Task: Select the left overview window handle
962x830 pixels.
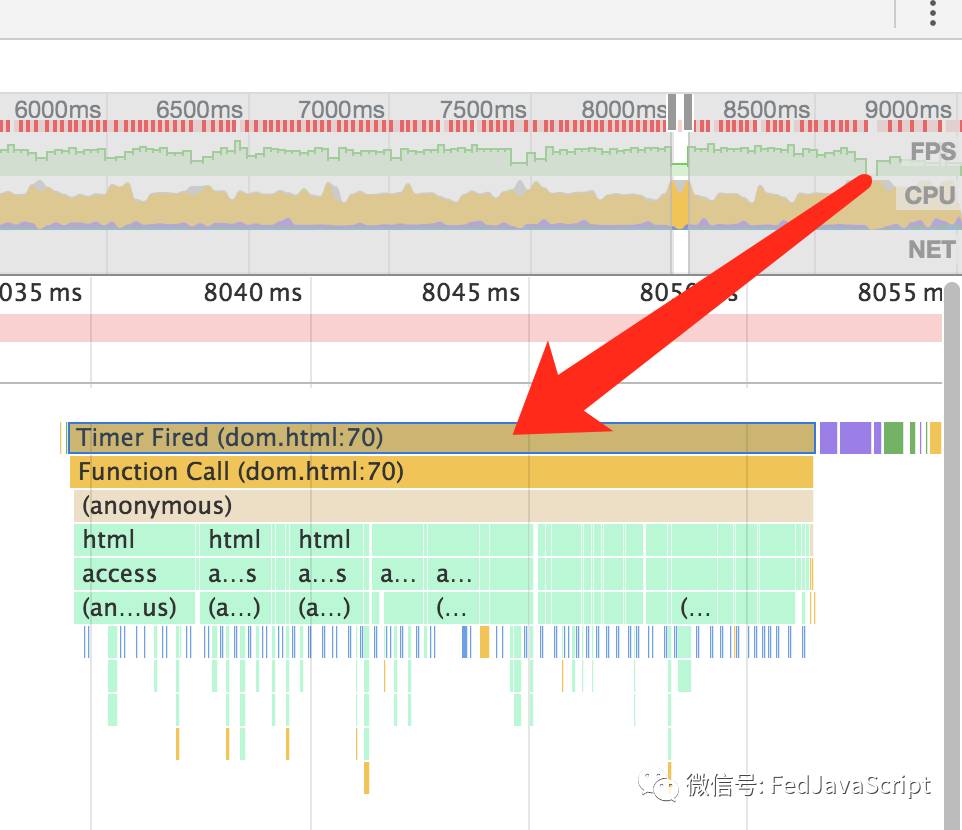Action: [x=672, y=112]
